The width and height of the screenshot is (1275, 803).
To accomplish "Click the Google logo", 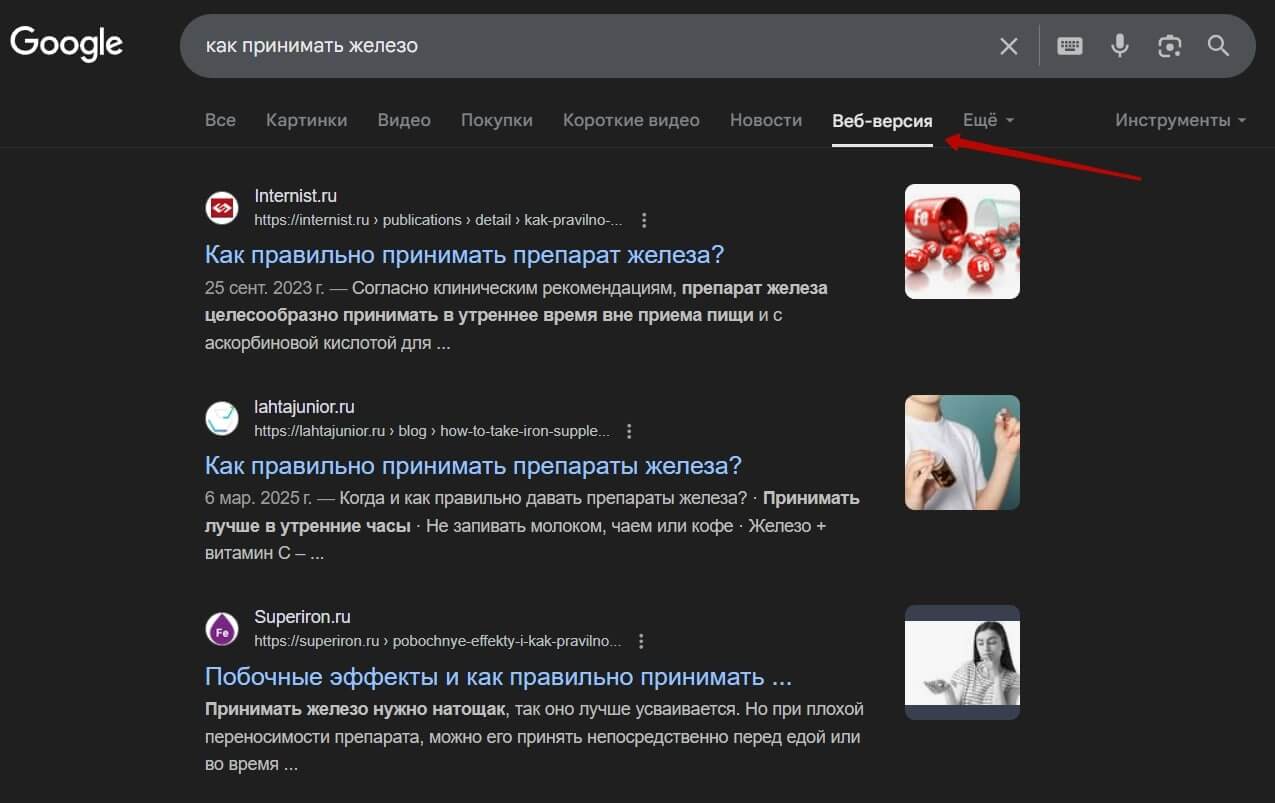I will (66, 44).
